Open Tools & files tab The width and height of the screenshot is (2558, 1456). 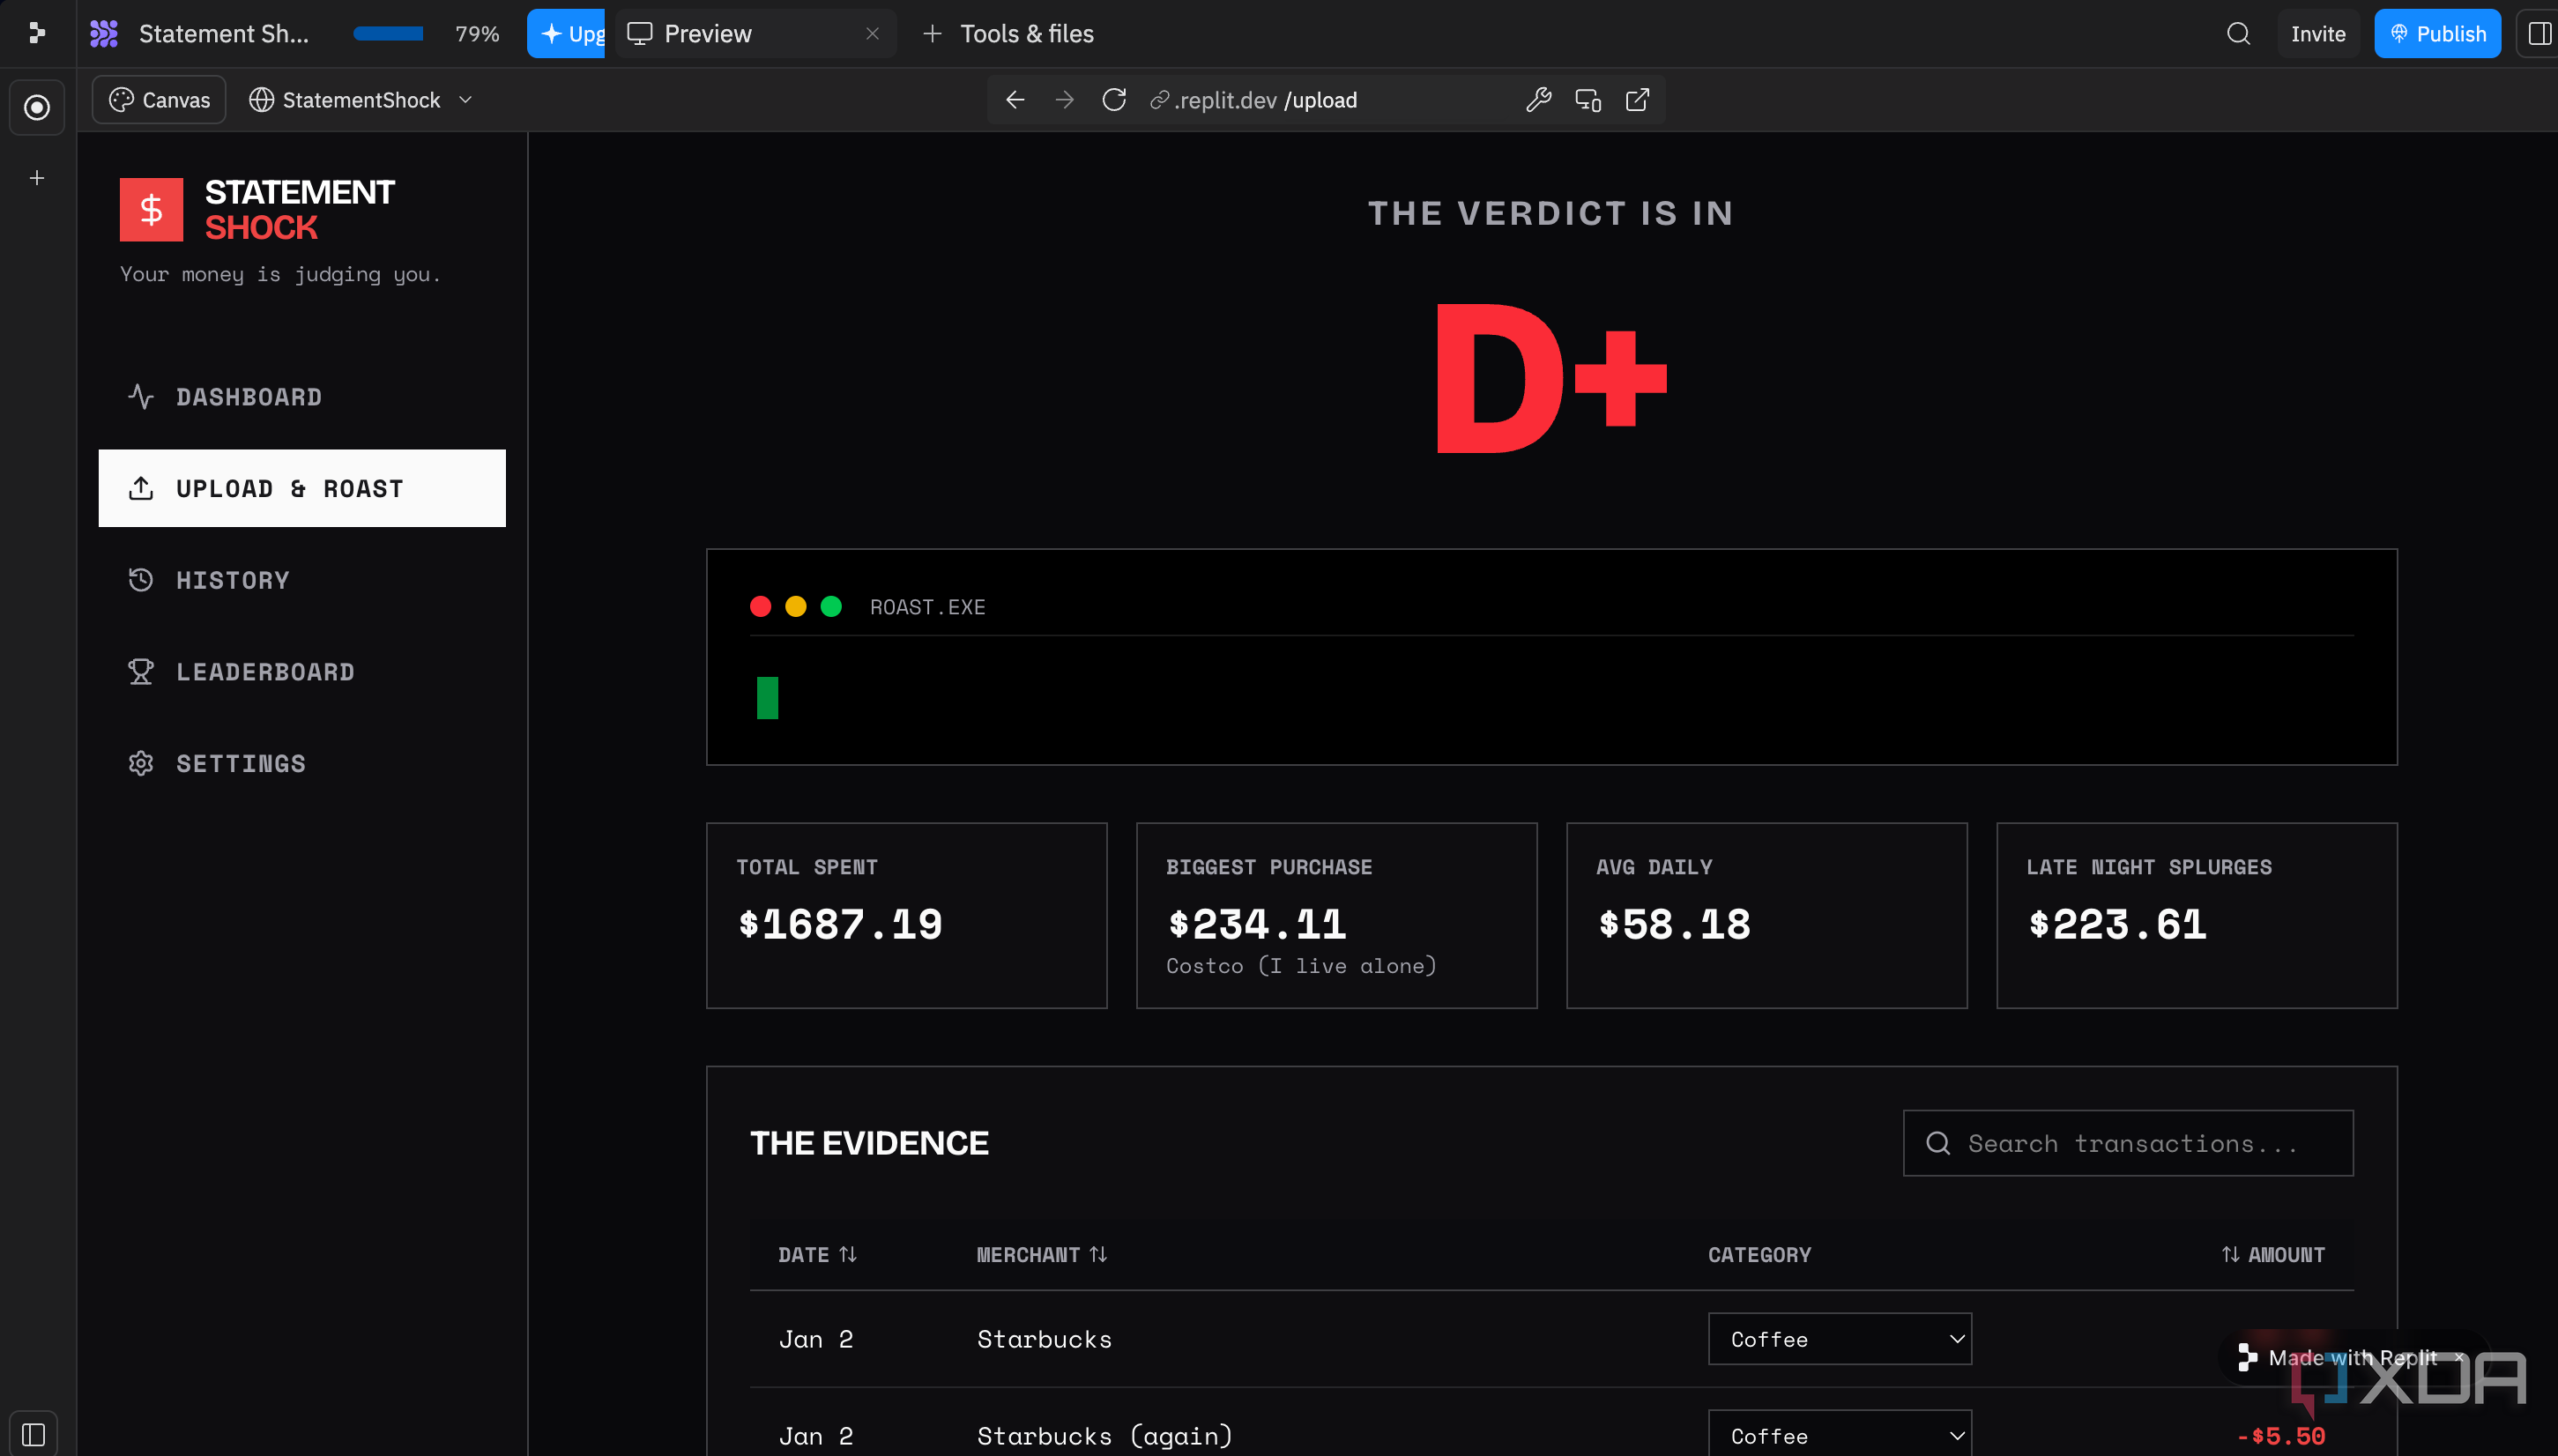click(1008, 34)
